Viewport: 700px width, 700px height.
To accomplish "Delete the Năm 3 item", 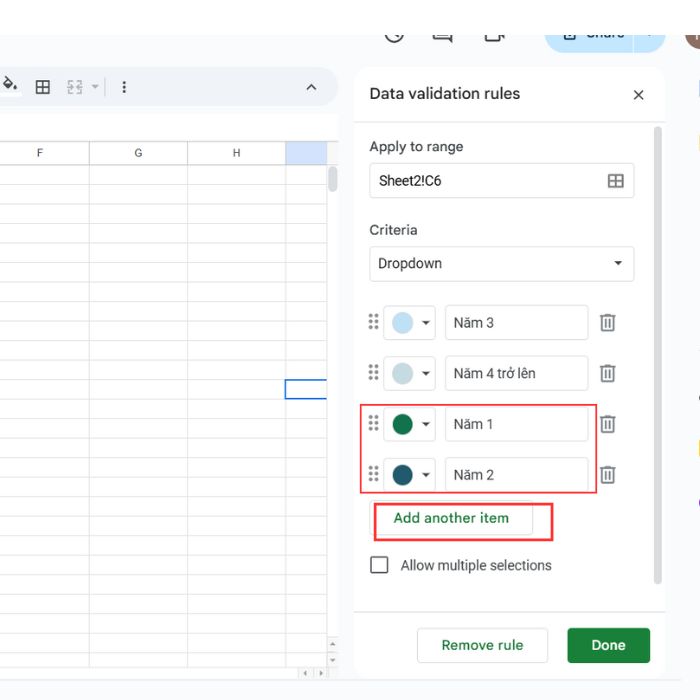I will click(x=608, y=322).
